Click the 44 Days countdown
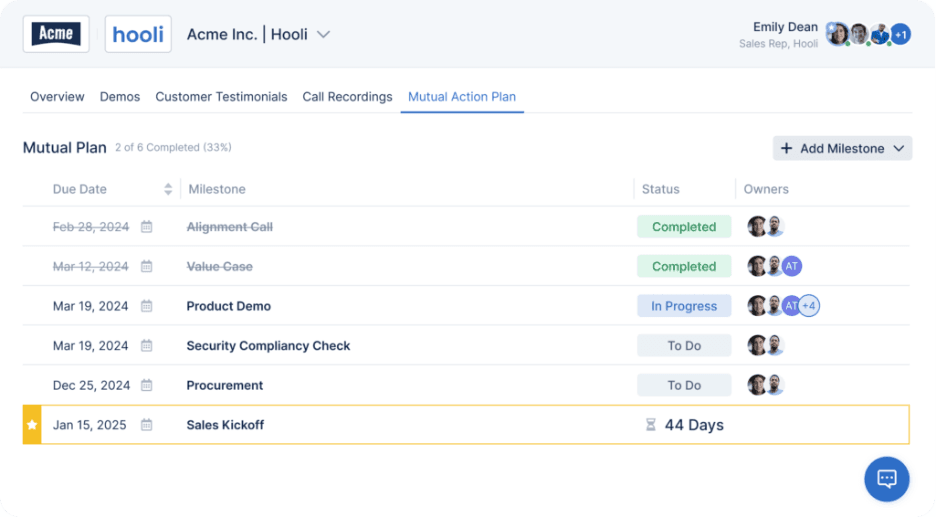Image resolution: width=936 pixels, height=517 pixels. click(694, 424)
